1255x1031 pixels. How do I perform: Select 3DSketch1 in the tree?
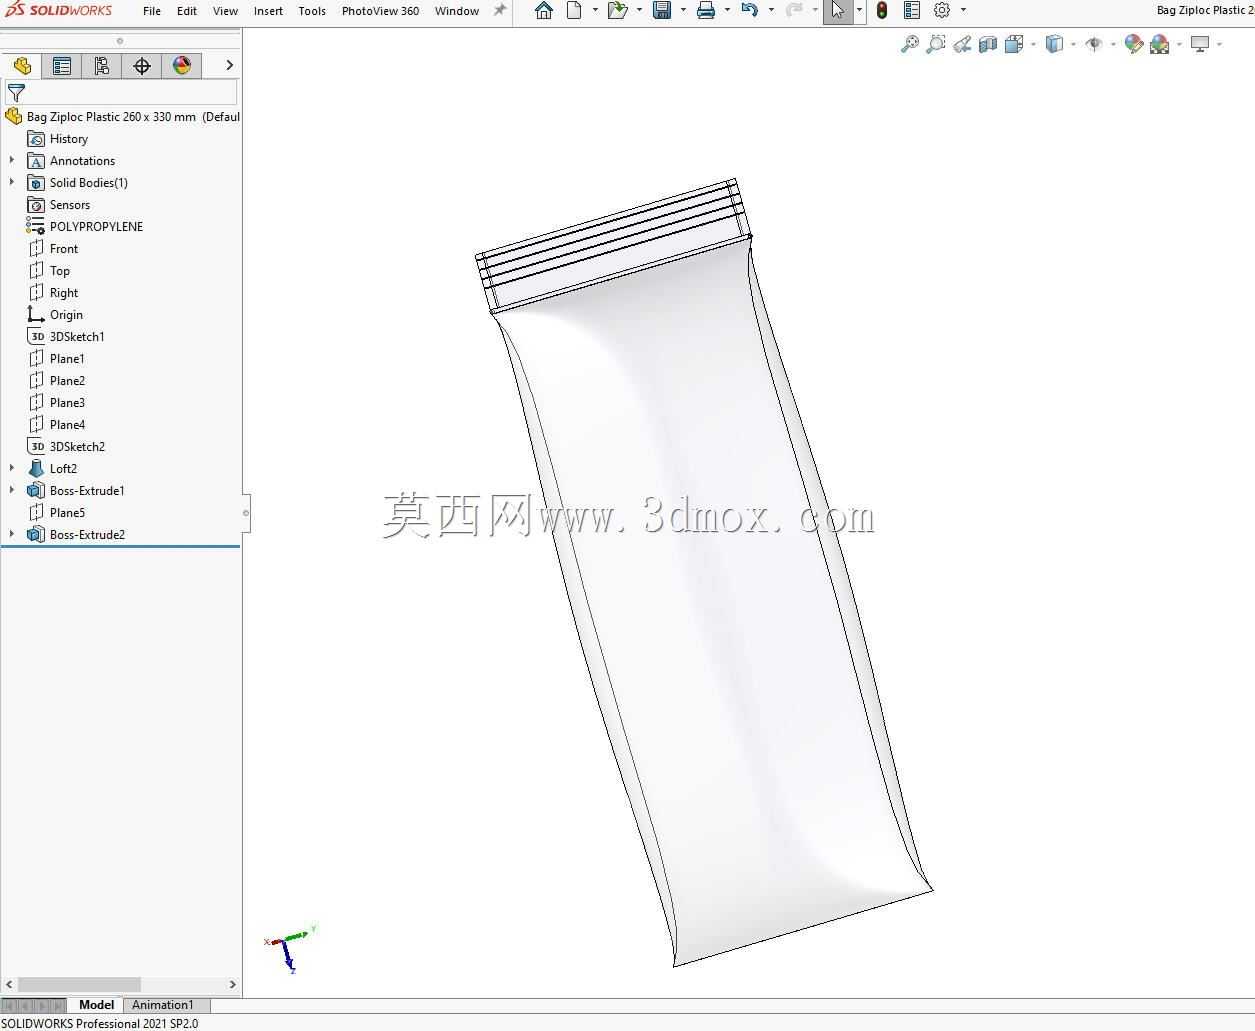tap(66, 337)
